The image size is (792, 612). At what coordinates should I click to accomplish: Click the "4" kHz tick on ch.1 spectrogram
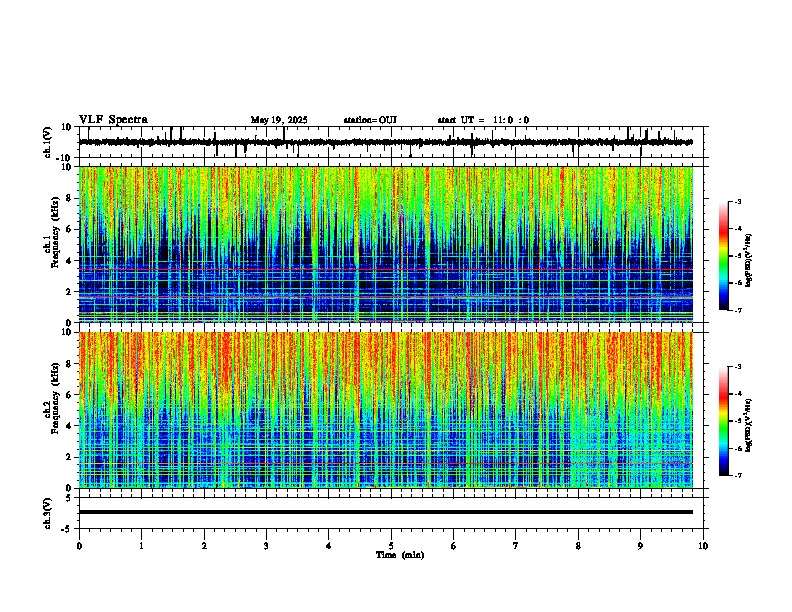click(70, 261)
